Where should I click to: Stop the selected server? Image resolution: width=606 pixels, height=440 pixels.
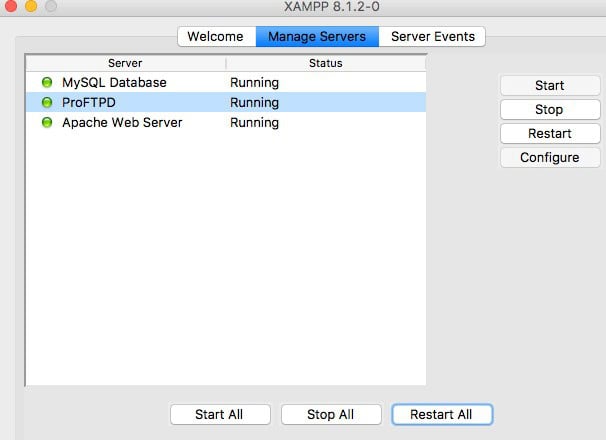click(550, 109)
